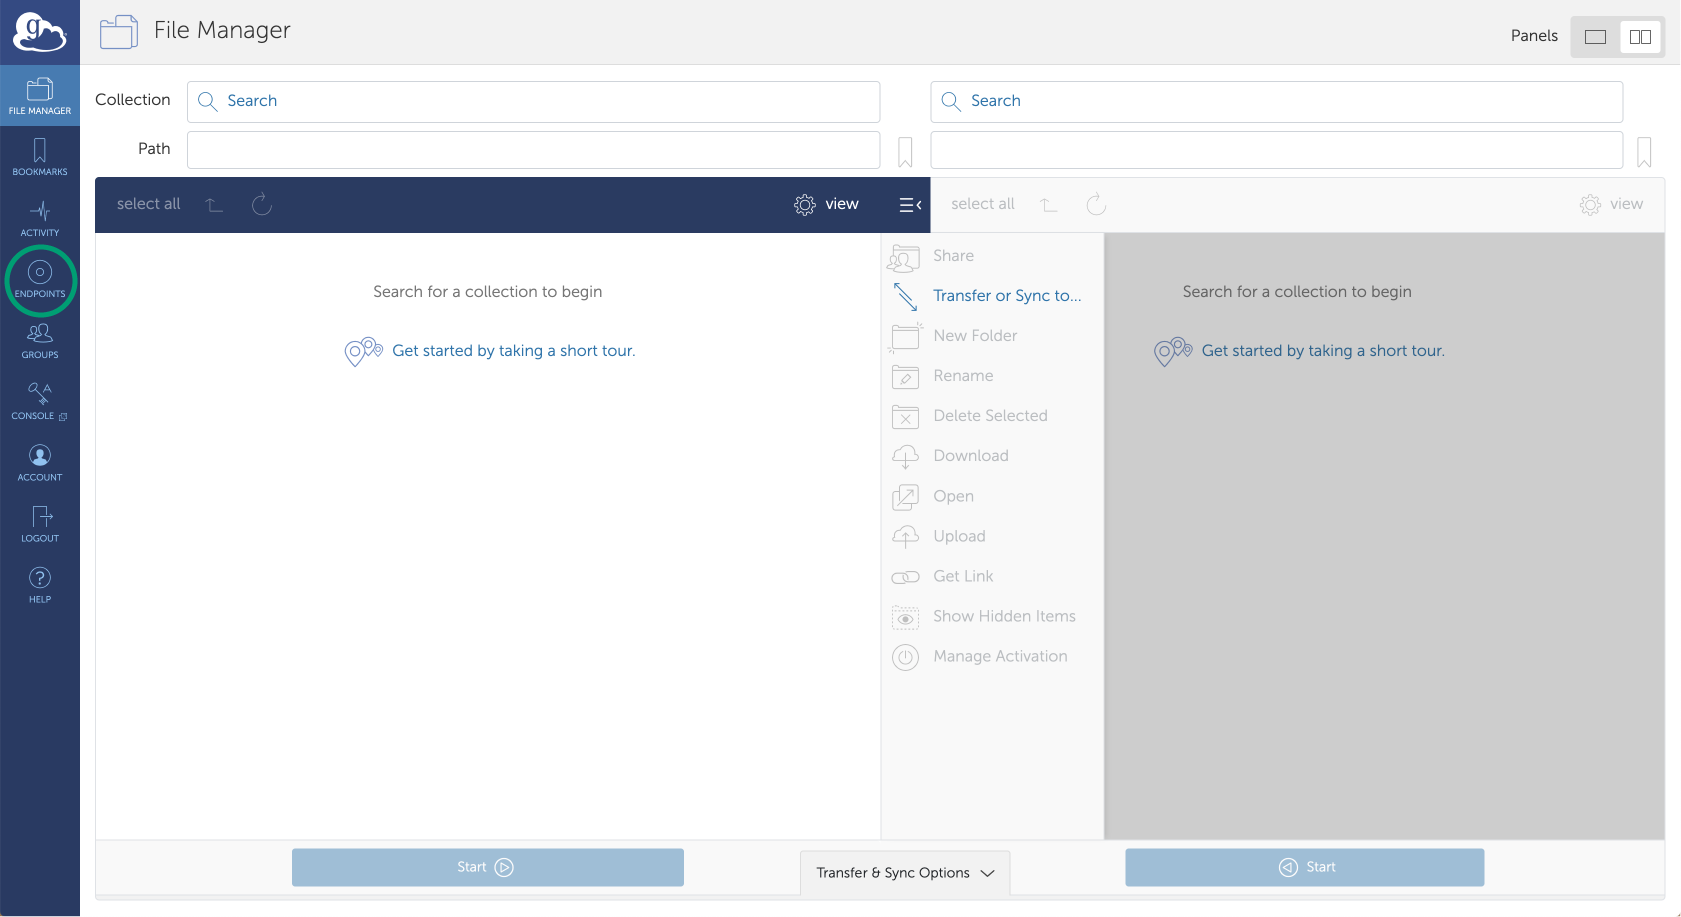
Task: Choose Transfer or Sync to... menu item
Action: pyautogui.click(x=1006, y=296)
